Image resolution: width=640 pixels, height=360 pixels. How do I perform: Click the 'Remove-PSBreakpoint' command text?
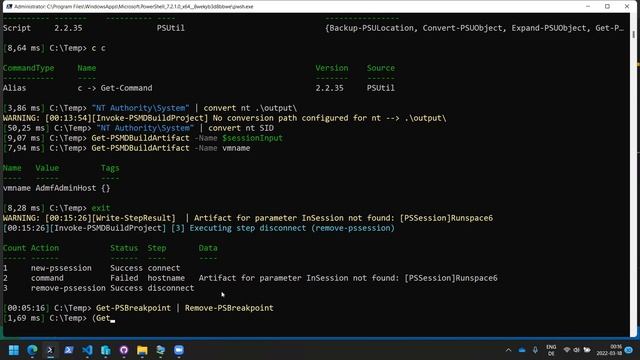tap(229, 308)
